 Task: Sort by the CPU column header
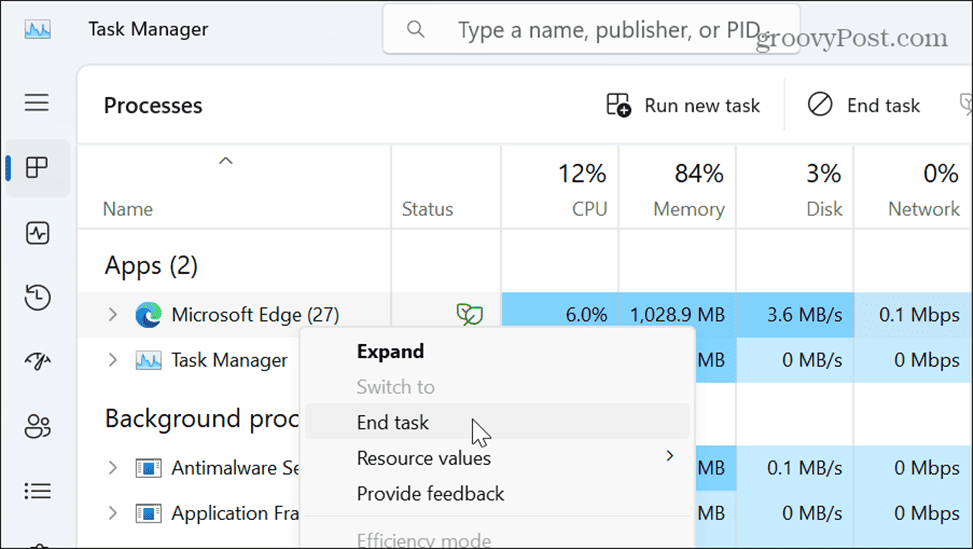coord(589,209)
